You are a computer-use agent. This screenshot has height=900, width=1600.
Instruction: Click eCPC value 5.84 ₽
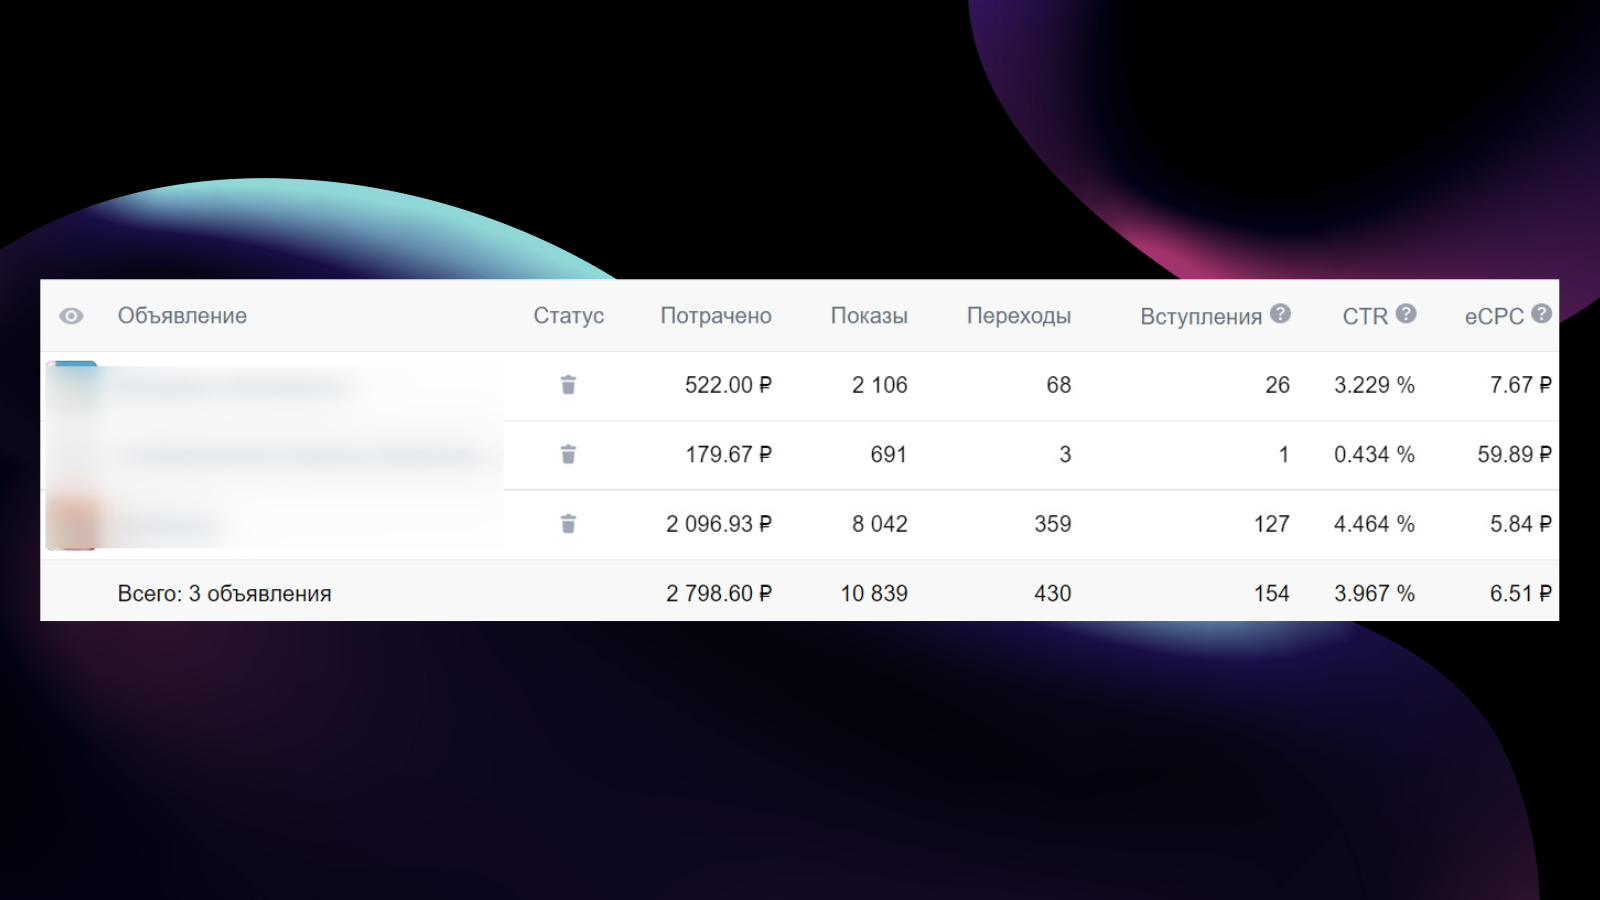click(1521, 524)
